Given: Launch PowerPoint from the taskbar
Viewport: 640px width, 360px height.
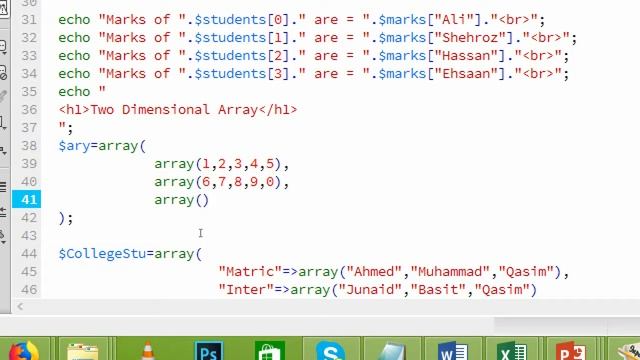Looking at the screenshot, I should click(571, 351).
